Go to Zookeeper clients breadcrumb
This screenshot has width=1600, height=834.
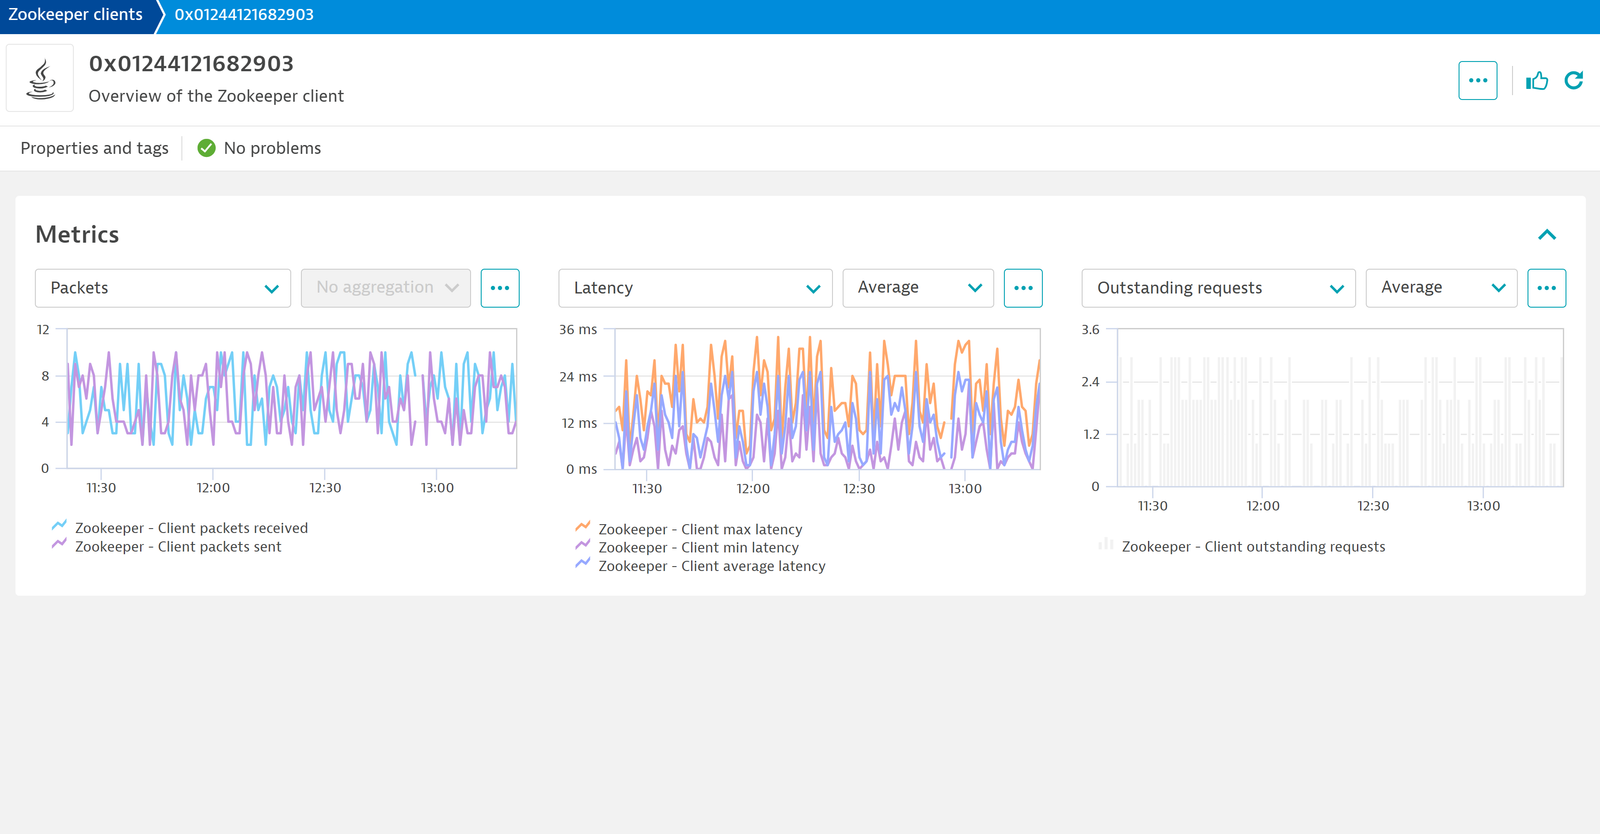tap(76, 15)
